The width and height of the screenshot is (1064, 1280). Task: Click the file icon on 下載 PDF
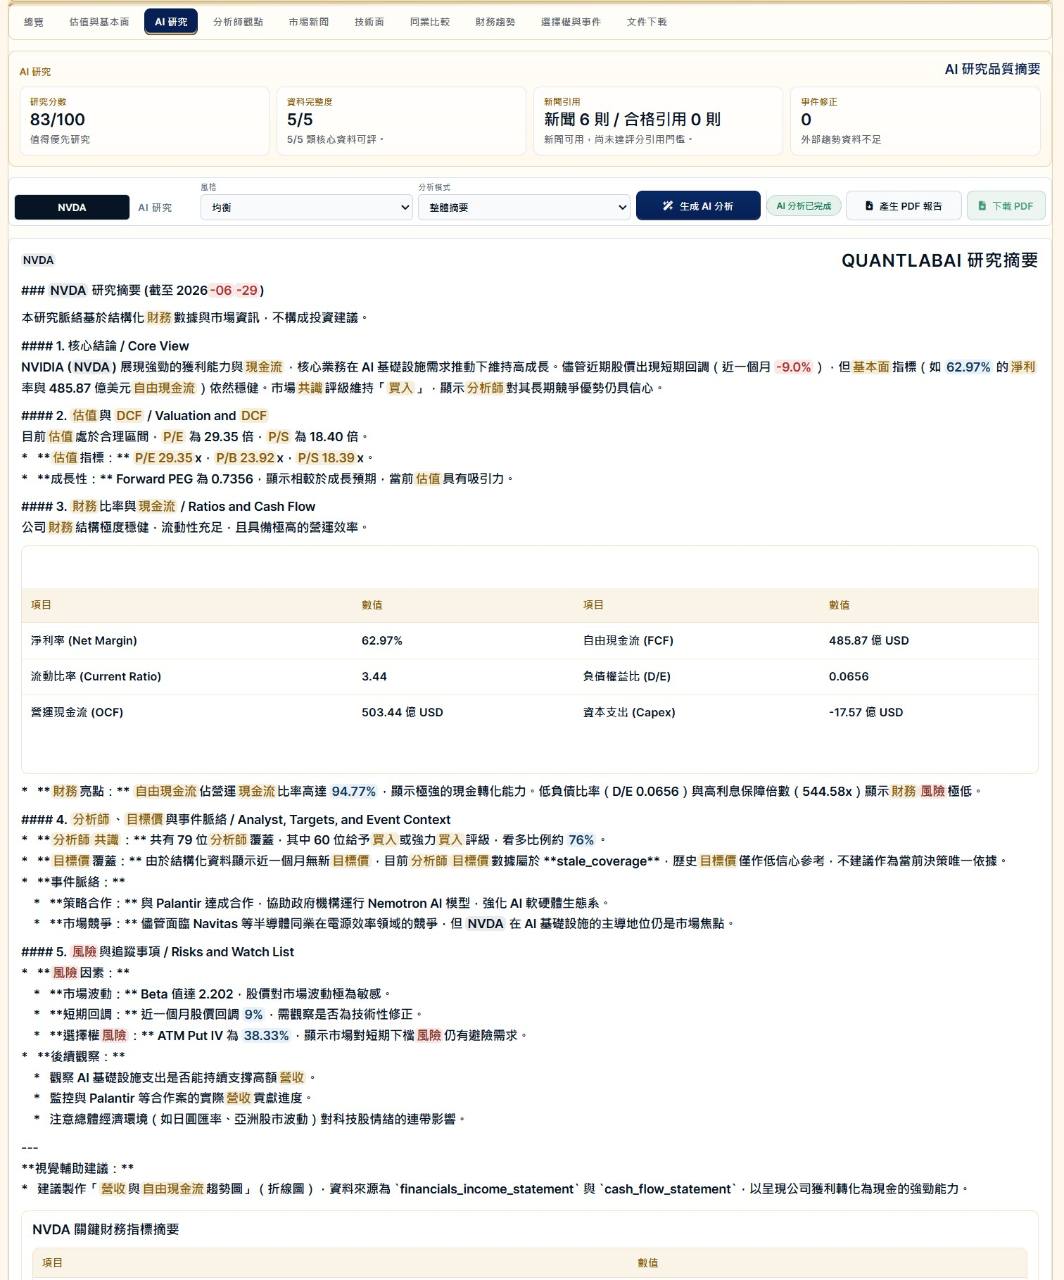pos(982,206)
